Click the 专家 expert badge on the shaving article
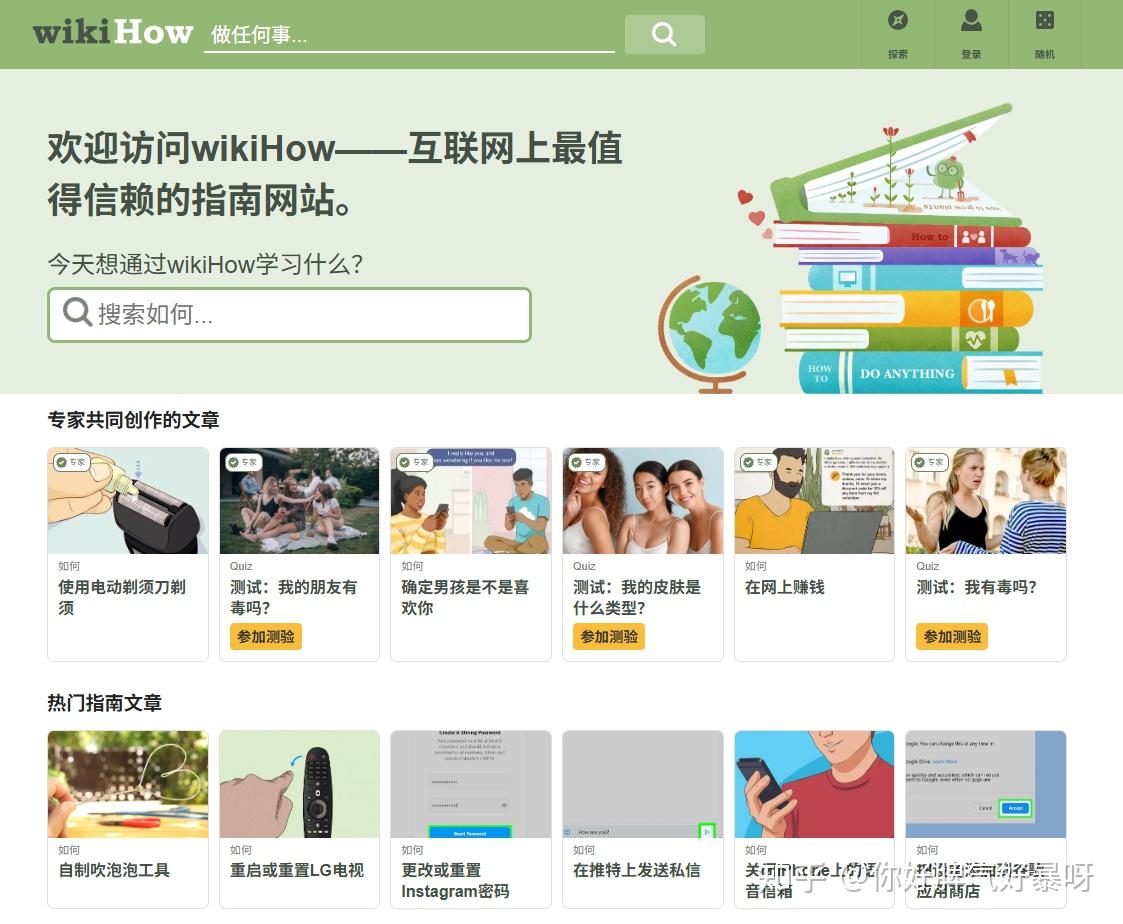The image size is (1123, 924). 71,462
